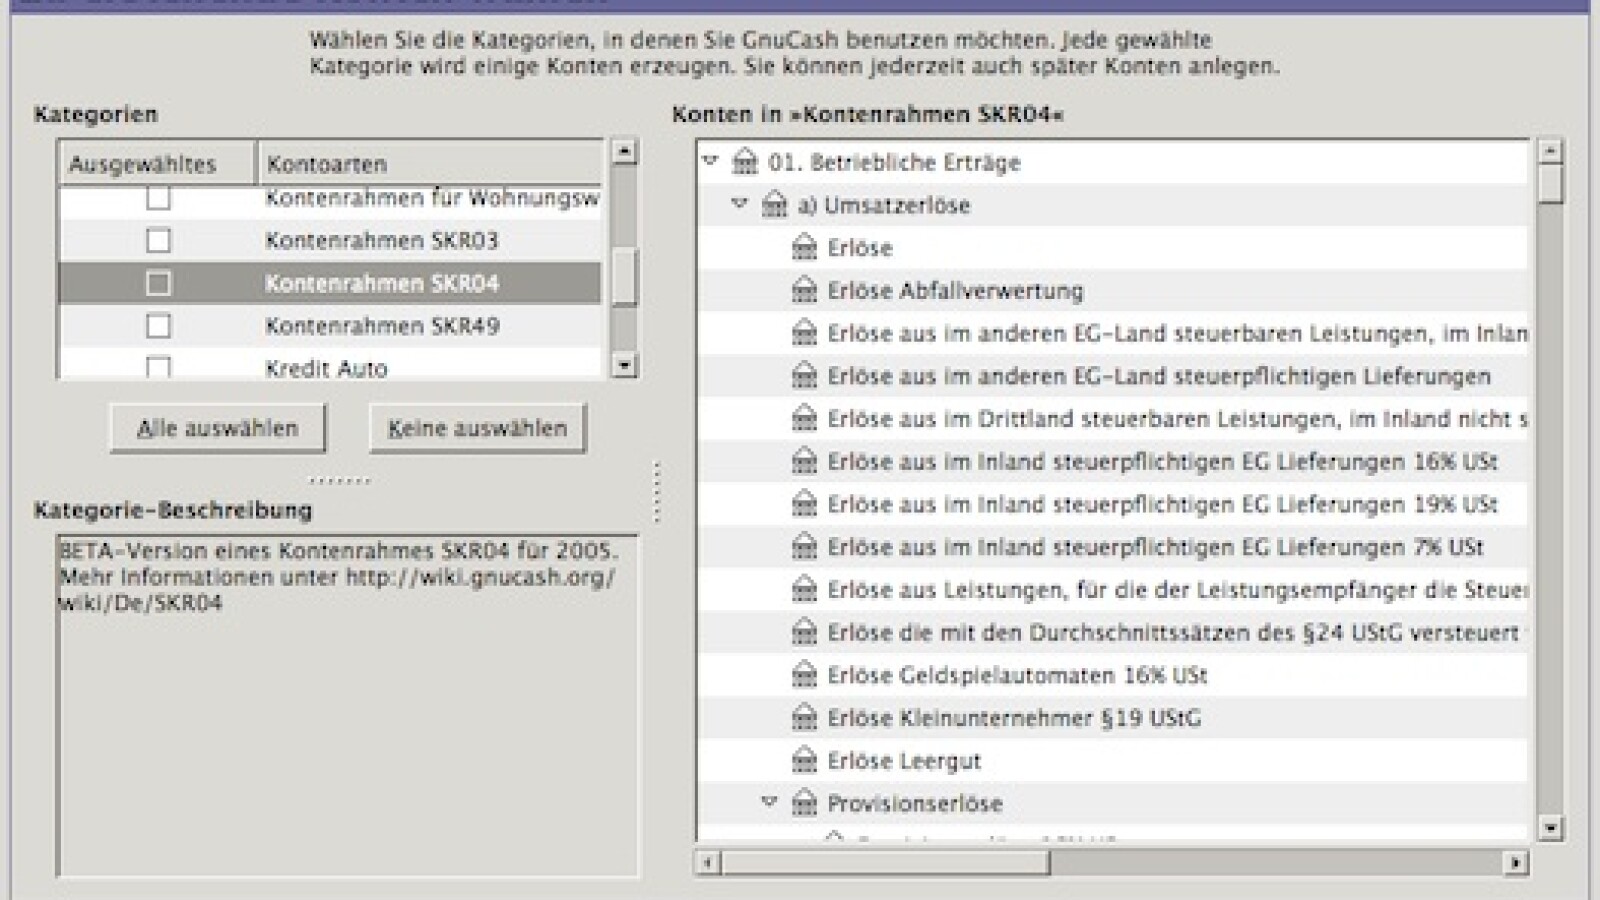Image resolution: width=1600 pixels, height=900 pixels.
Task: Click the 'Keine auswählen' button
Action: point(477,428)
